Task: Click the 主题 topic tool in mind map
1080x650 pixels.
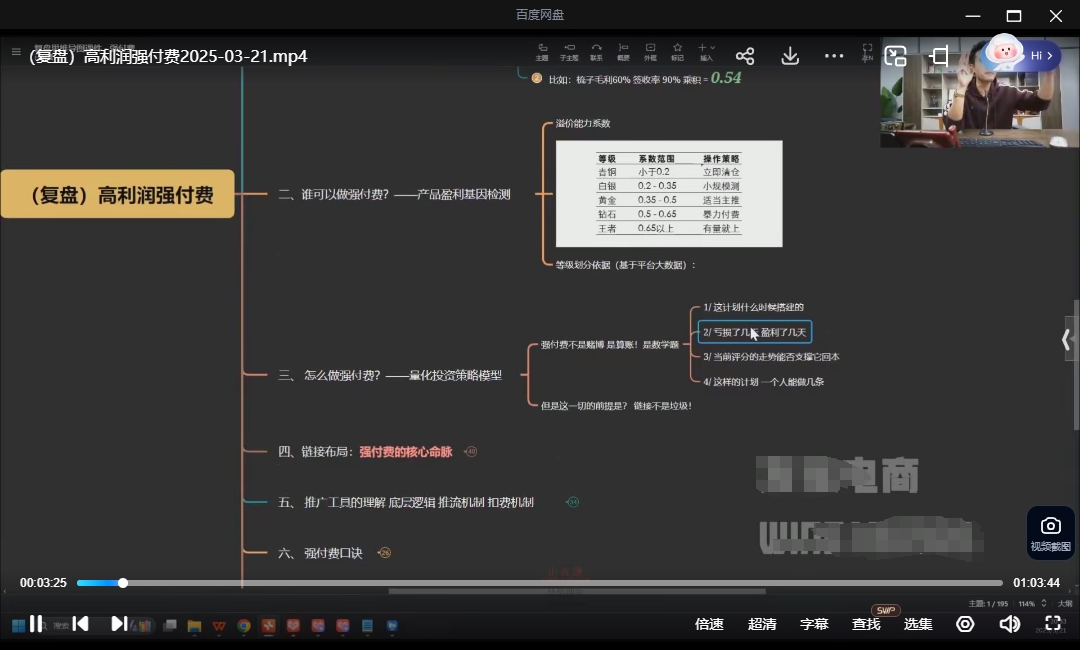Action: [x=542, y=52]
